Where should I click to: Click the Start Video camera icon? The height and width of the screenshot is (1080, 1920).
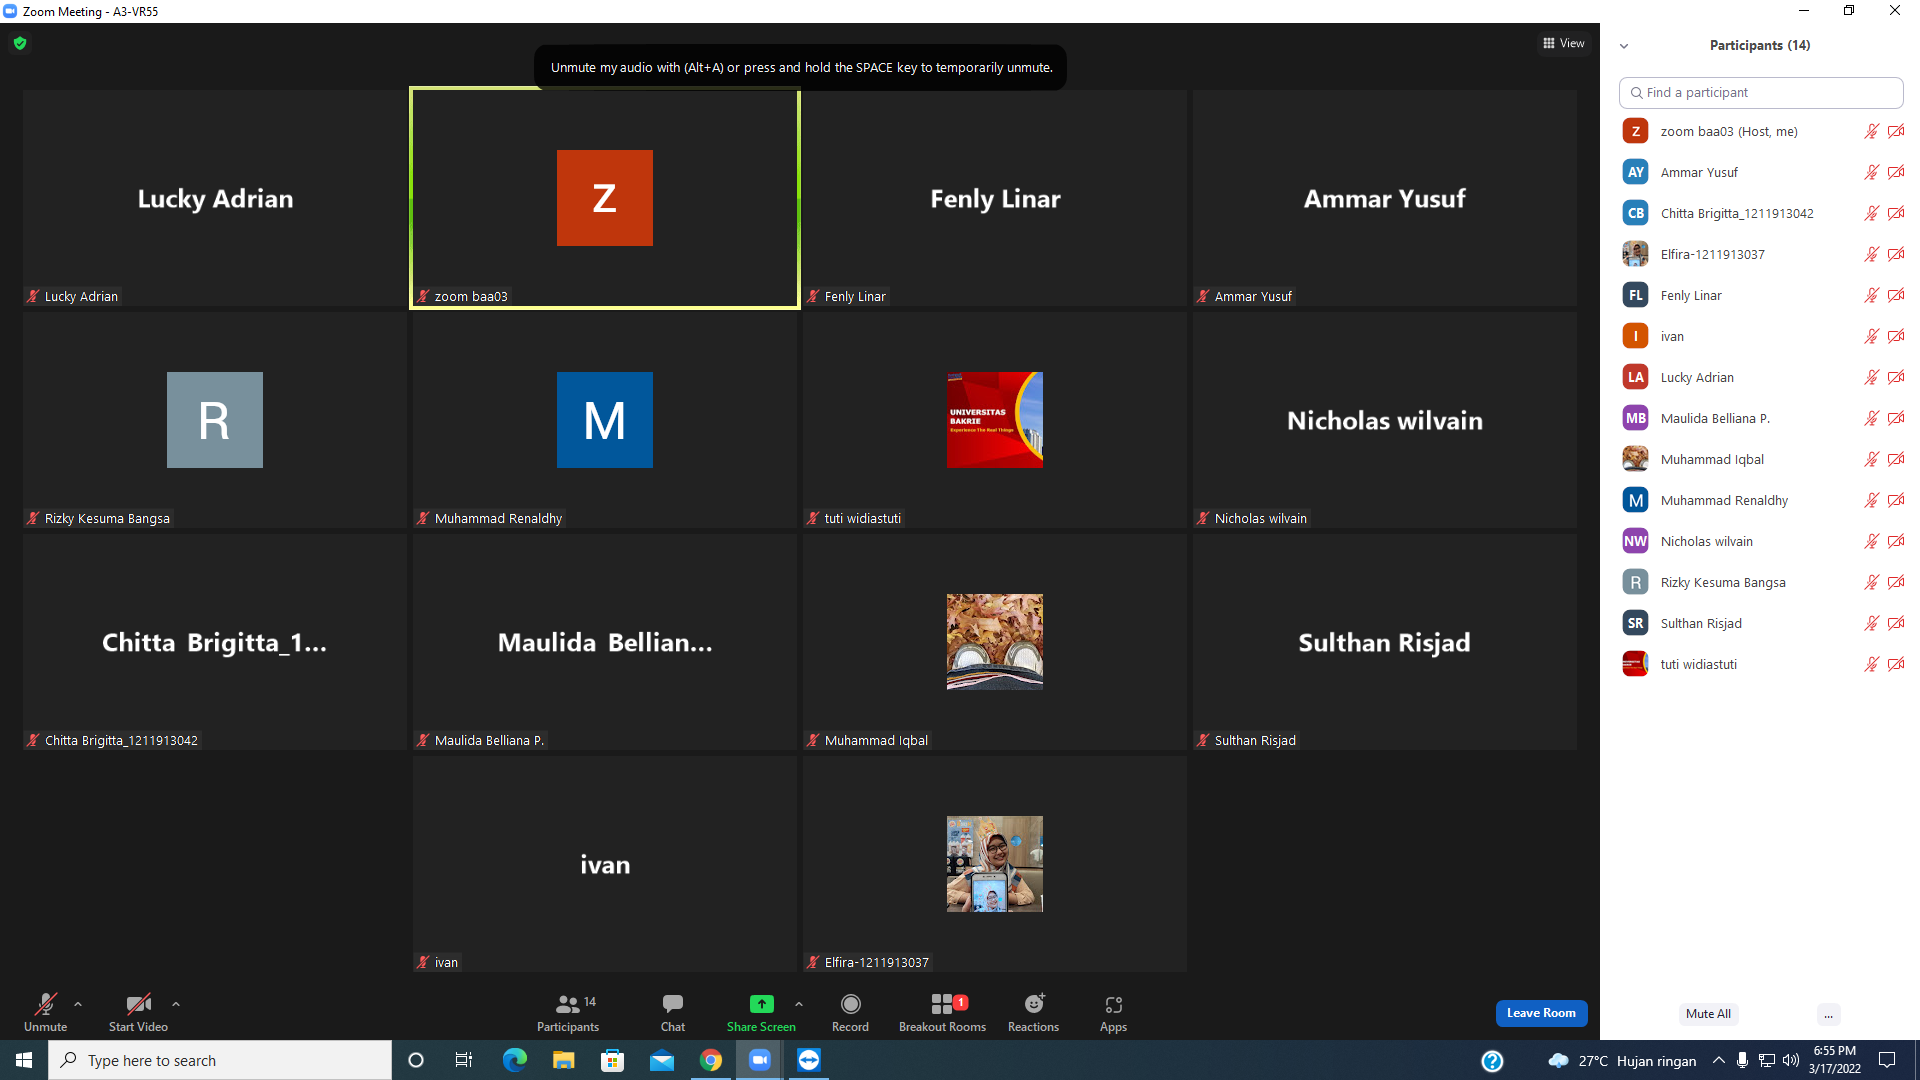(x=138, y=1004)
